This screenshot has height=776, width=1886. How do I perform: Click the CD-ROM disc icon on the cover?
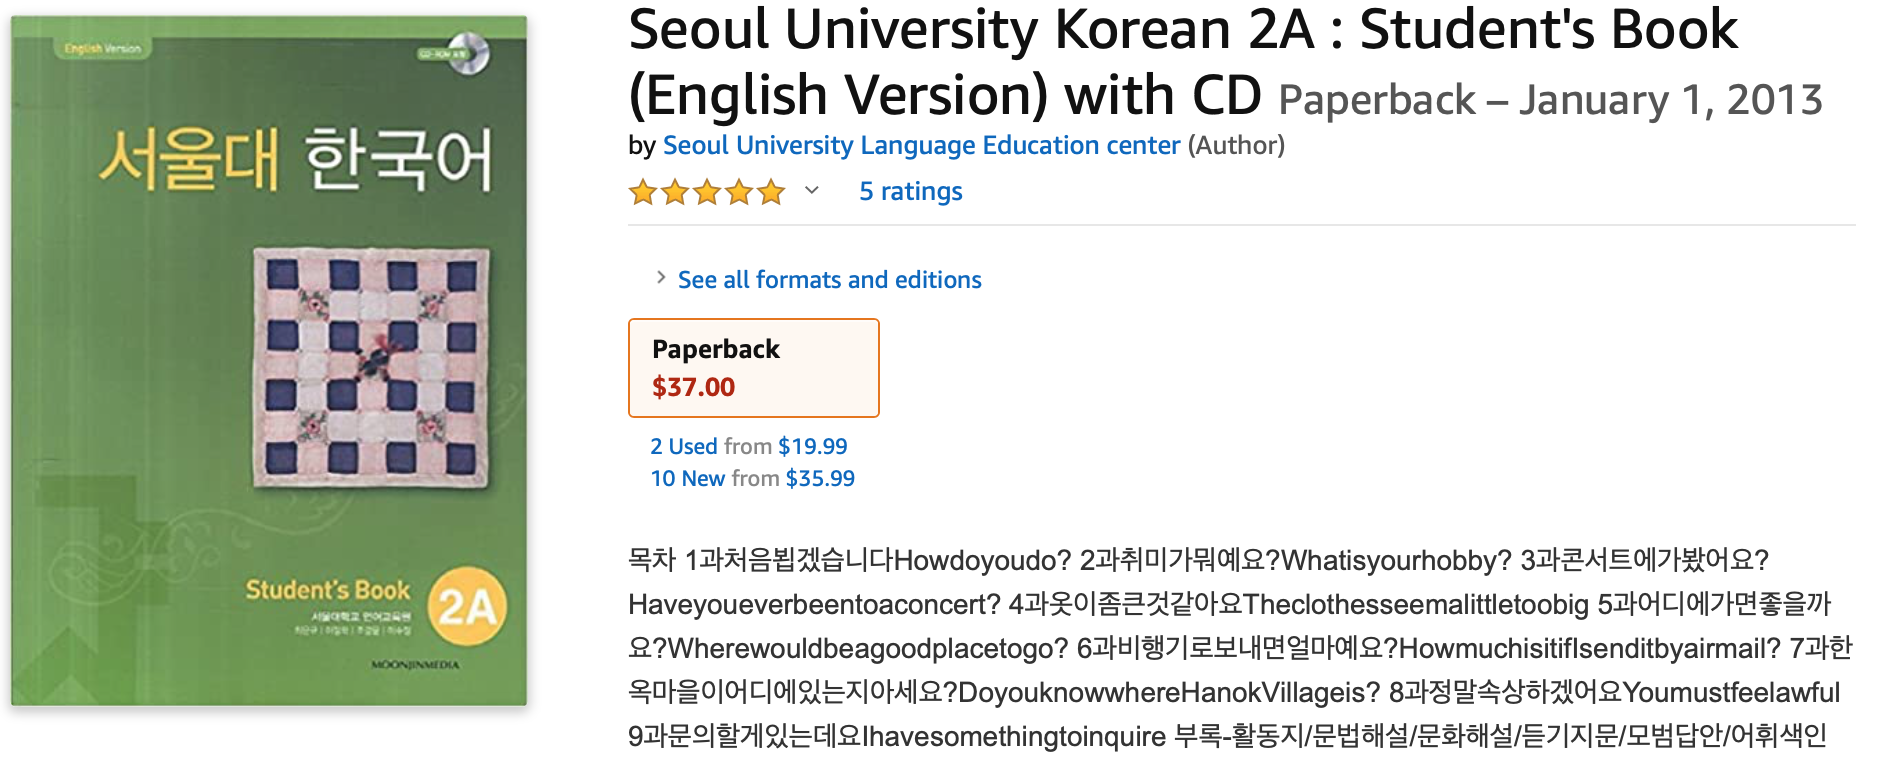(x=468, y=53)
